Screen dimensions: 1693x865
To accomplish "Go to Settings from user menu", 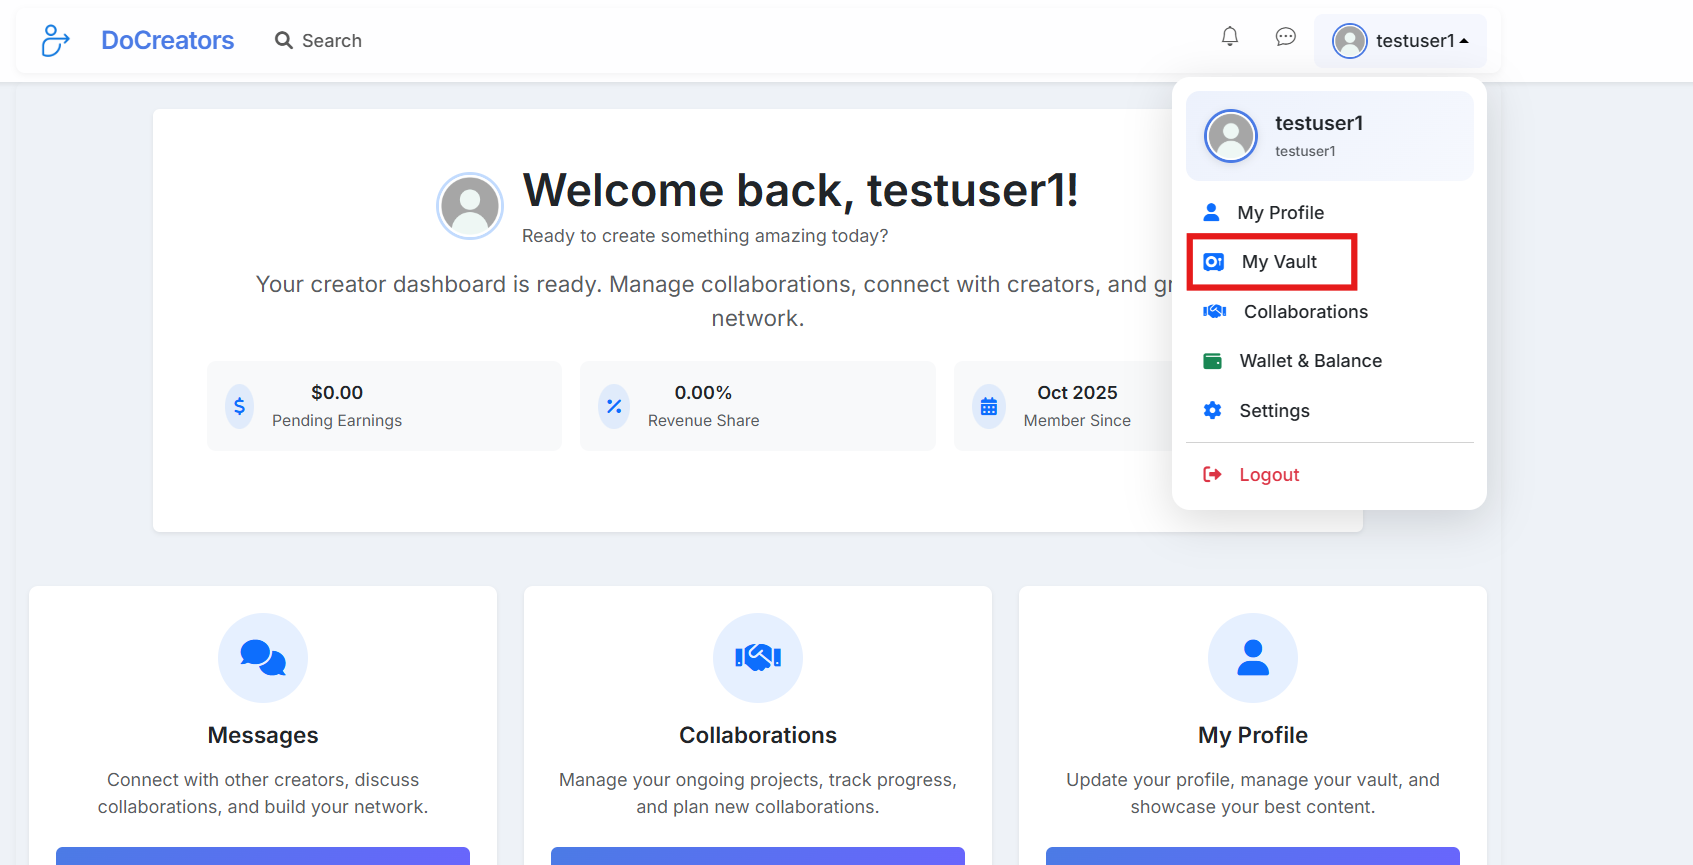I will click(x=1273, y=411).
